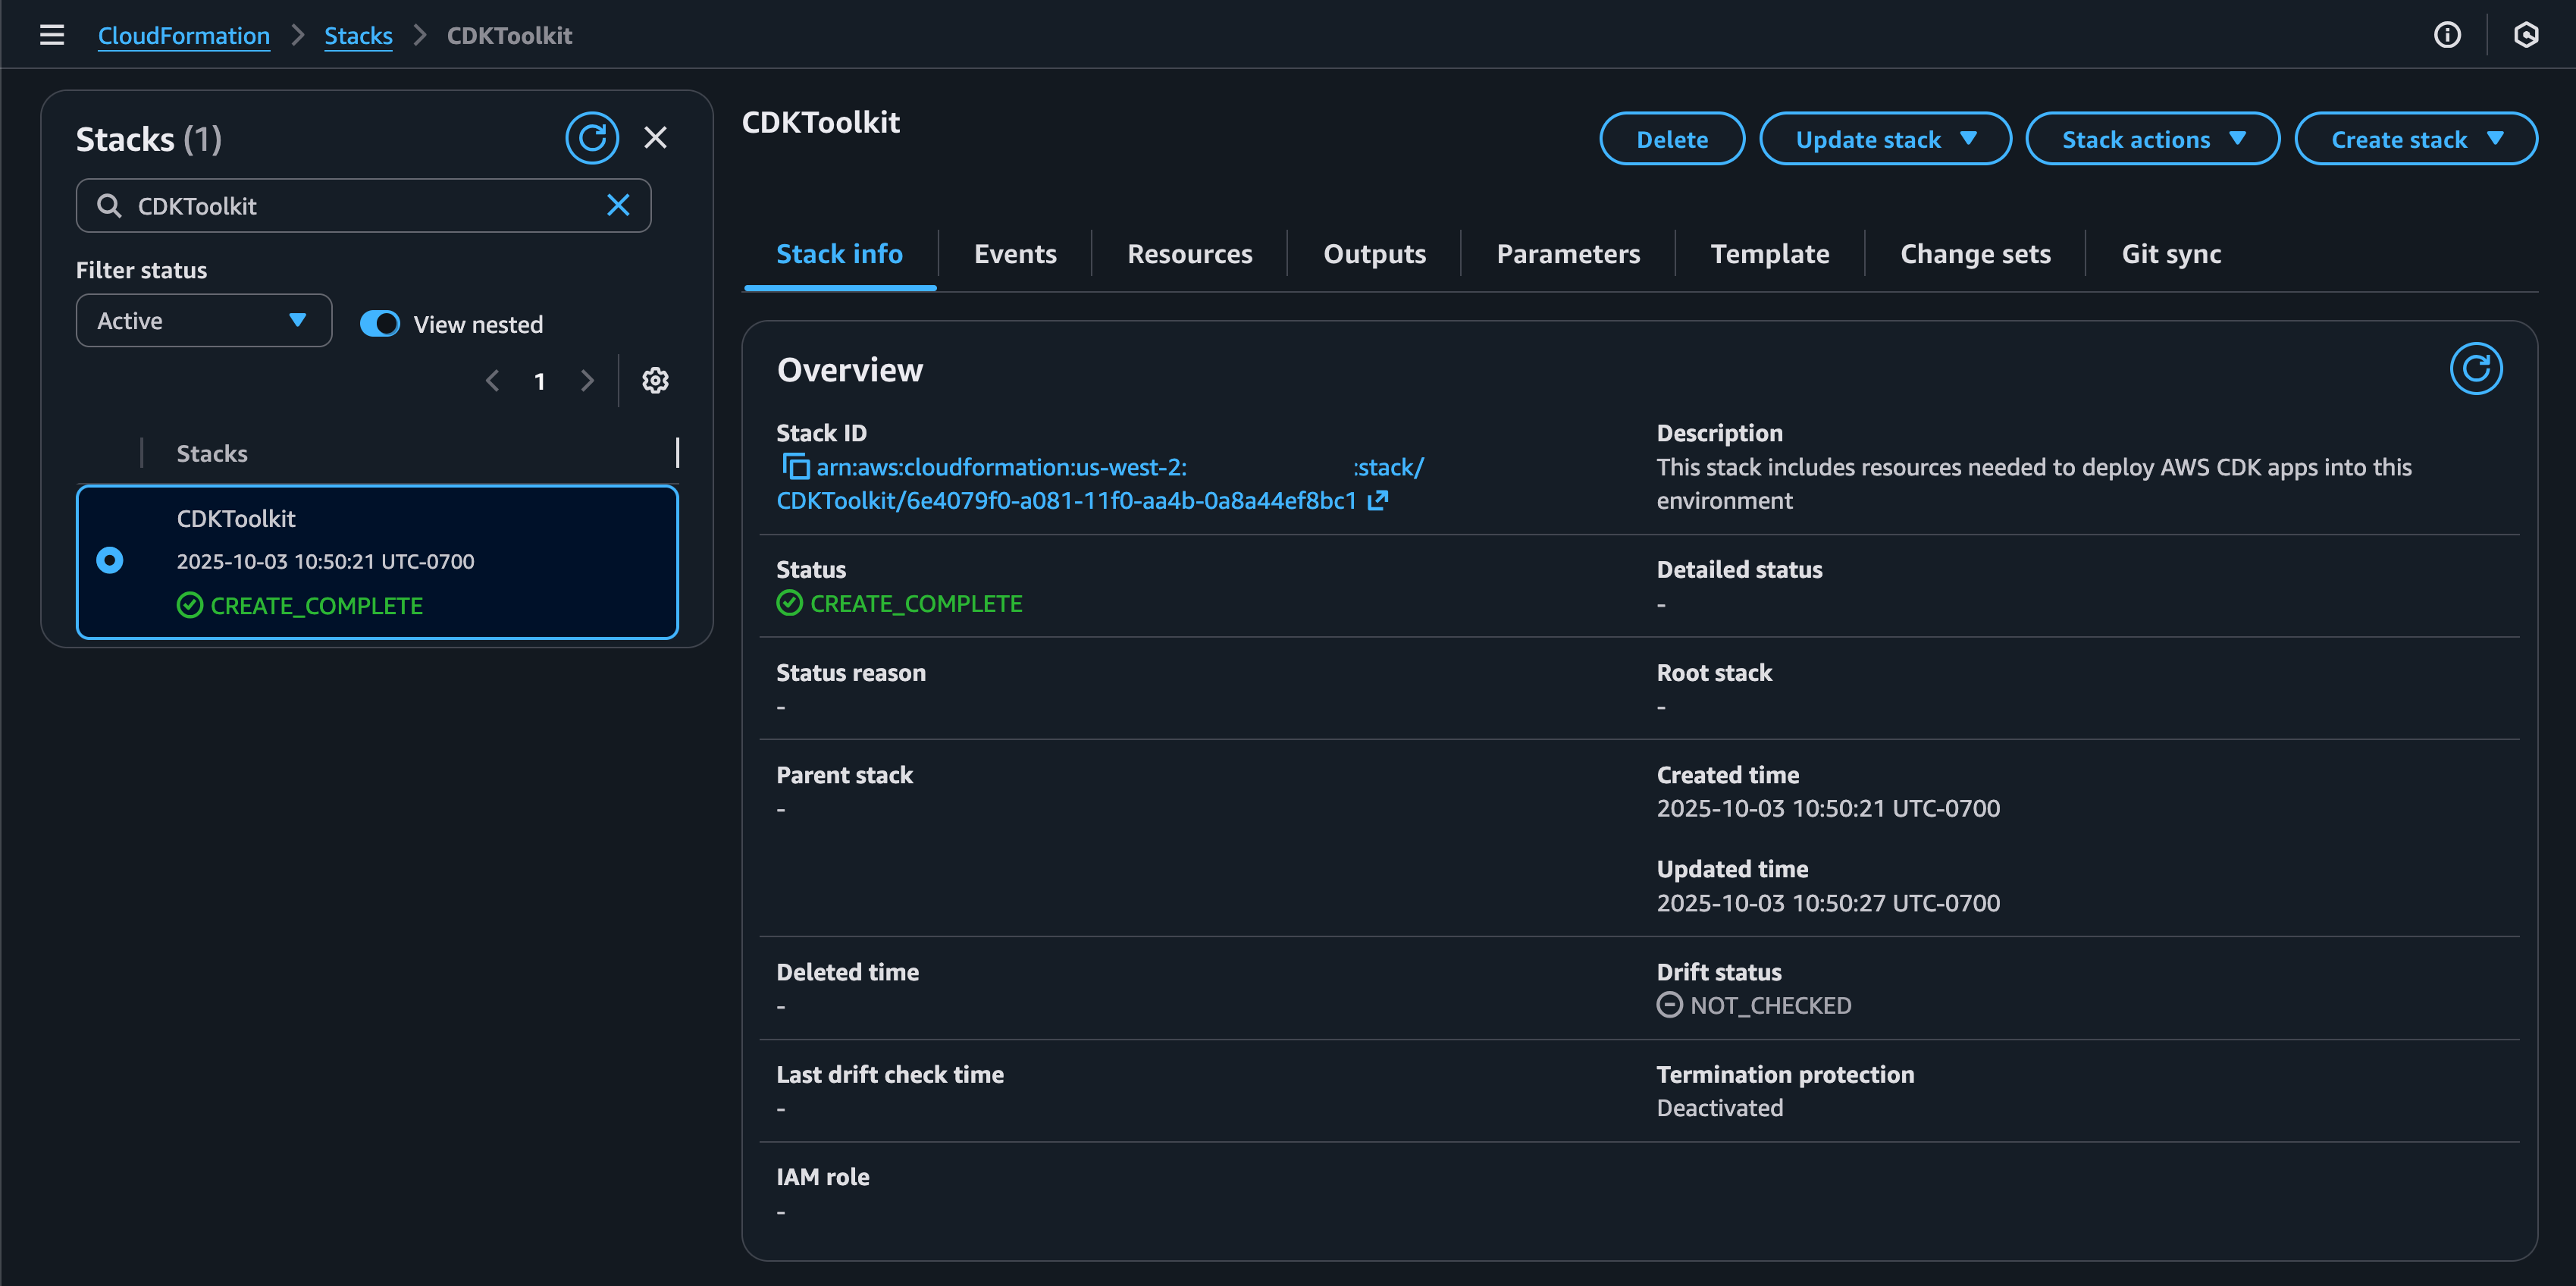Open the Template tab

pos(1769,253)
